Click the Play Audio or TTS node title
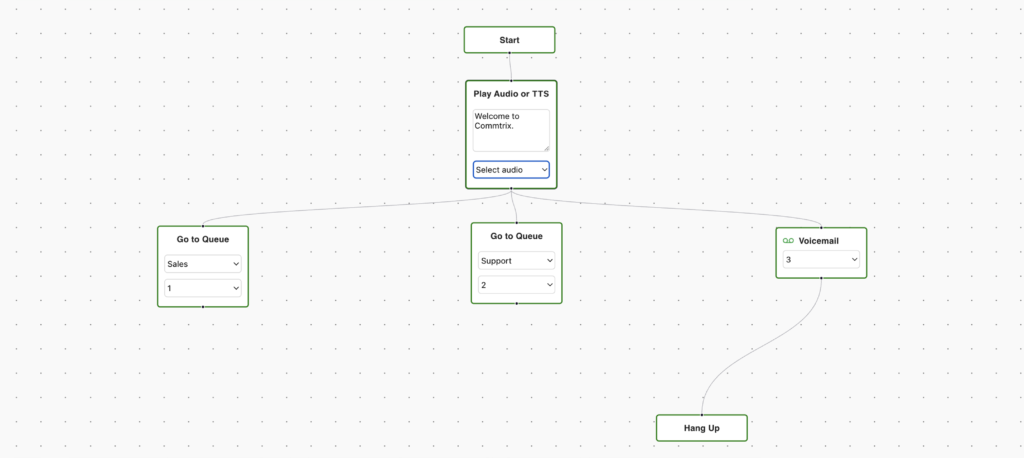Screen dimensions: 1024x458 coord(511,94)
